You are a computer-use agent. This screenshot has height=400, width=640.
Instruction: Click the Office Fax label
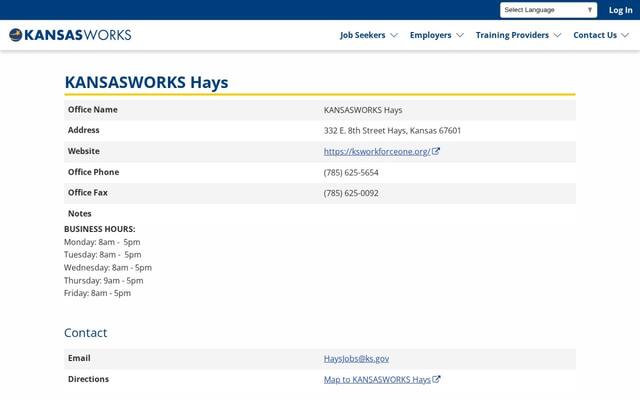point(88,193)
